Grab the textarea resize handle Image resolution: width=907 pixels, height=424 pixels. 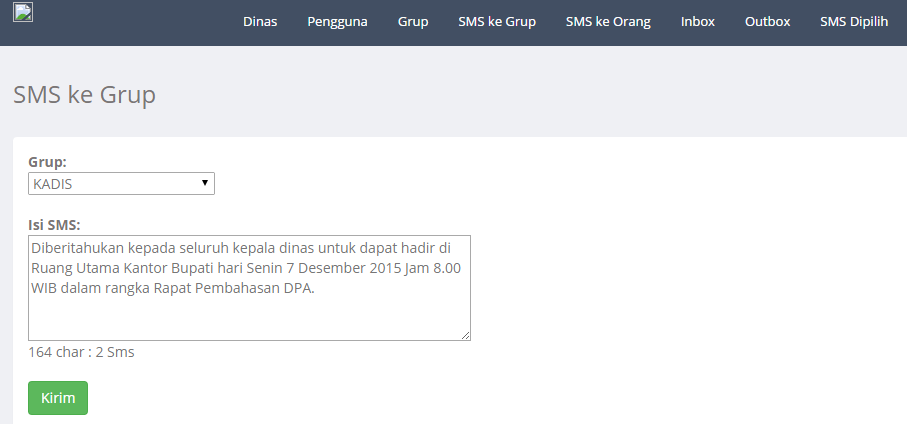tap(465, 335)
